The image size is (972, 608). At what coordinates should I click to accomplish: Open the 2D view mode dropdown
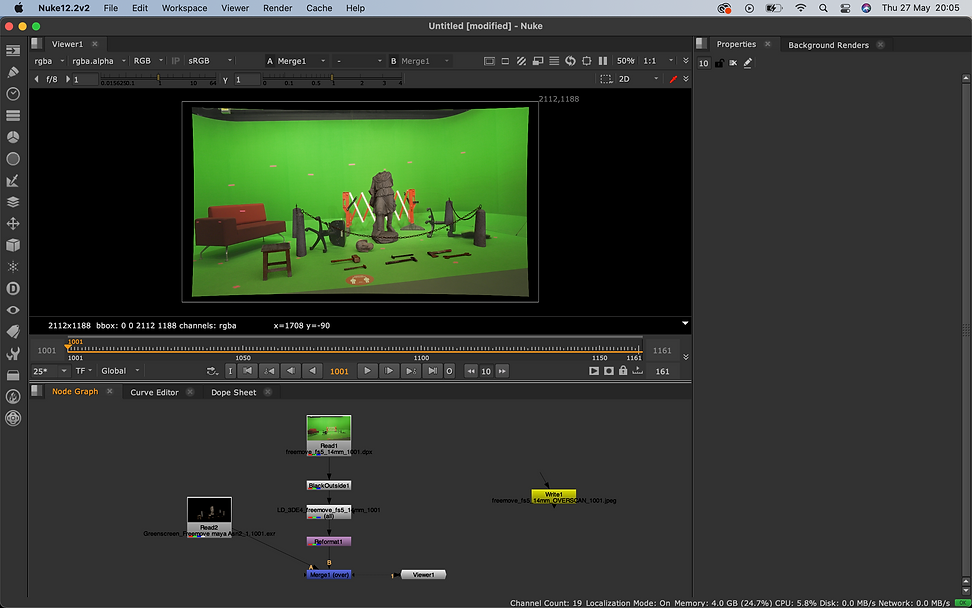(x=638, y=79)
